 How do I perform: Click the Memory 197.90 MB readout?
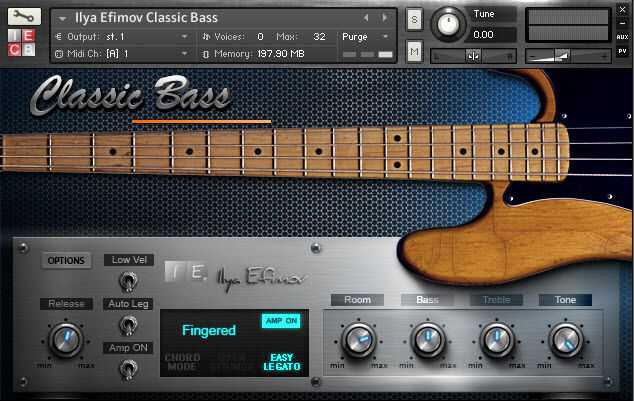coord(281,54)
